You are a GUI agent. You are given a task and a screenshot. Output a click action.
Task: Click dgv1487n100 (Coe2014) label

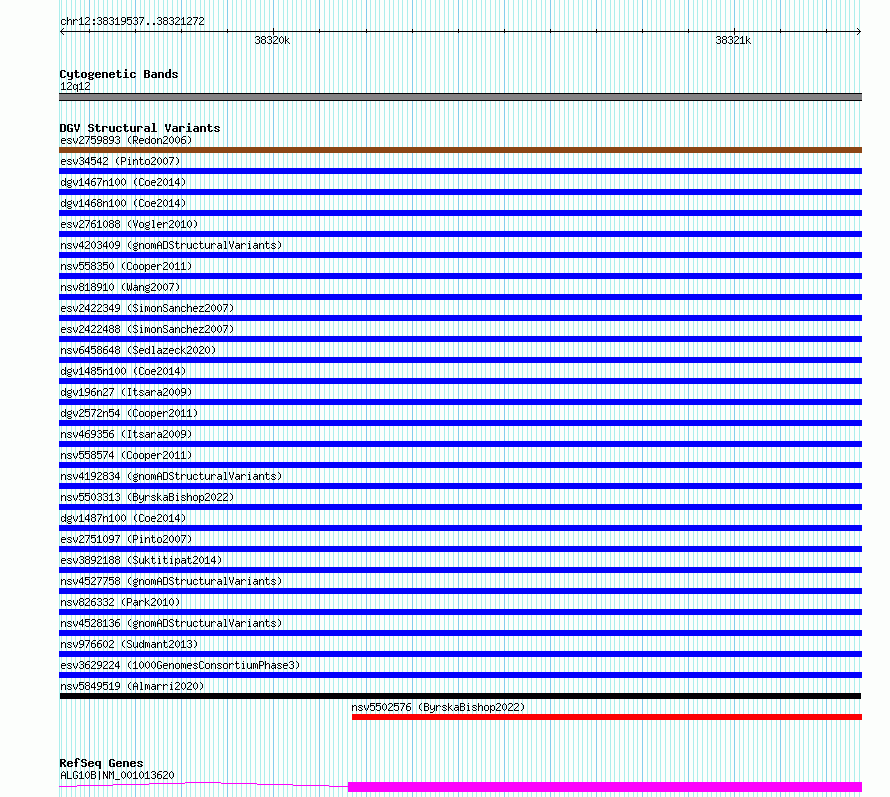[x=123, y=518]
